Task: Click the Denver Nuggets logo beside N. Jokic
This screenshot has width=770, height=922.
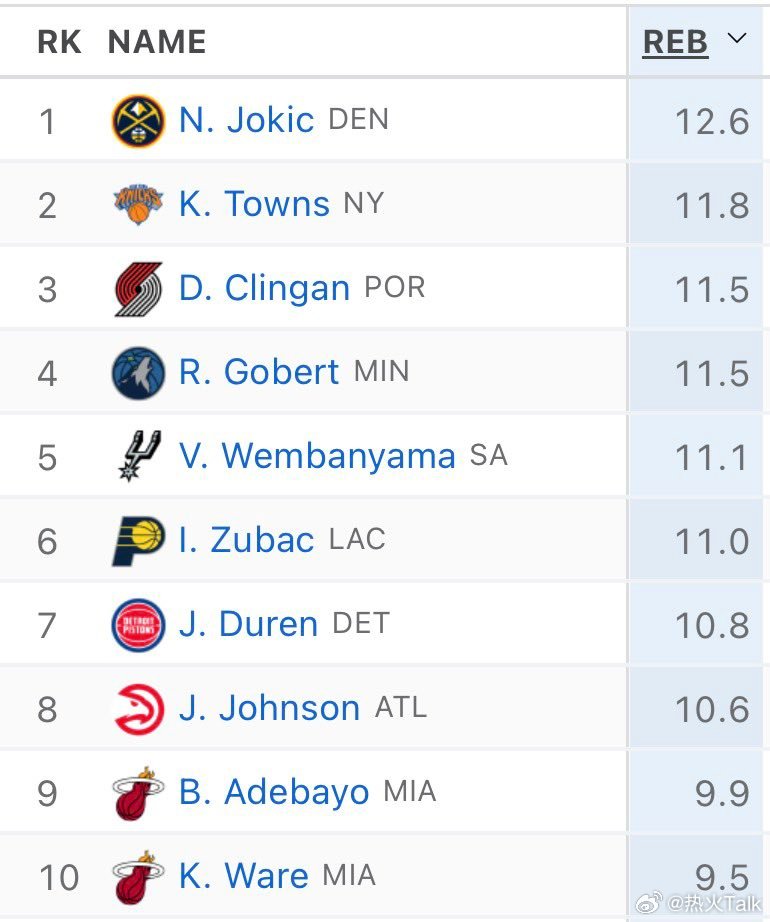Action: point(137,119)
